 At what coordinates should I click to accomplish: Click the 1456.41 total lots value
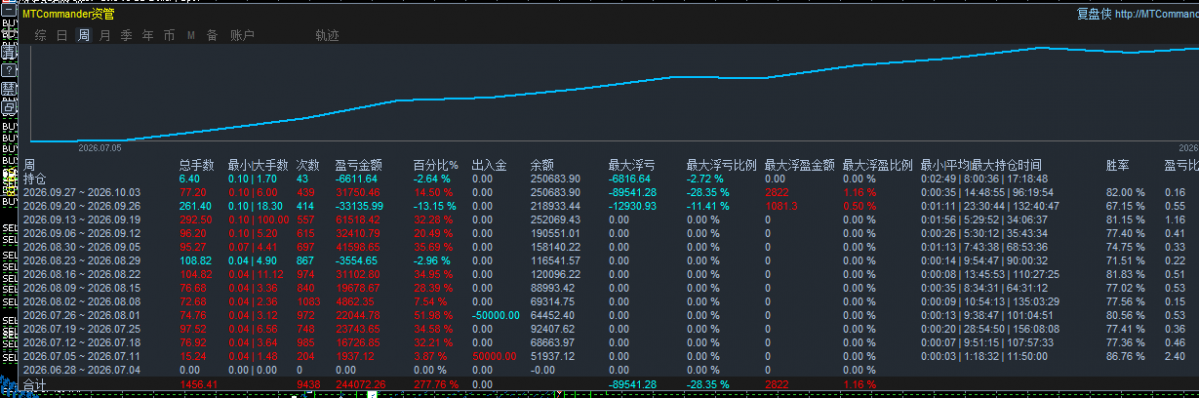coord(198,384)
